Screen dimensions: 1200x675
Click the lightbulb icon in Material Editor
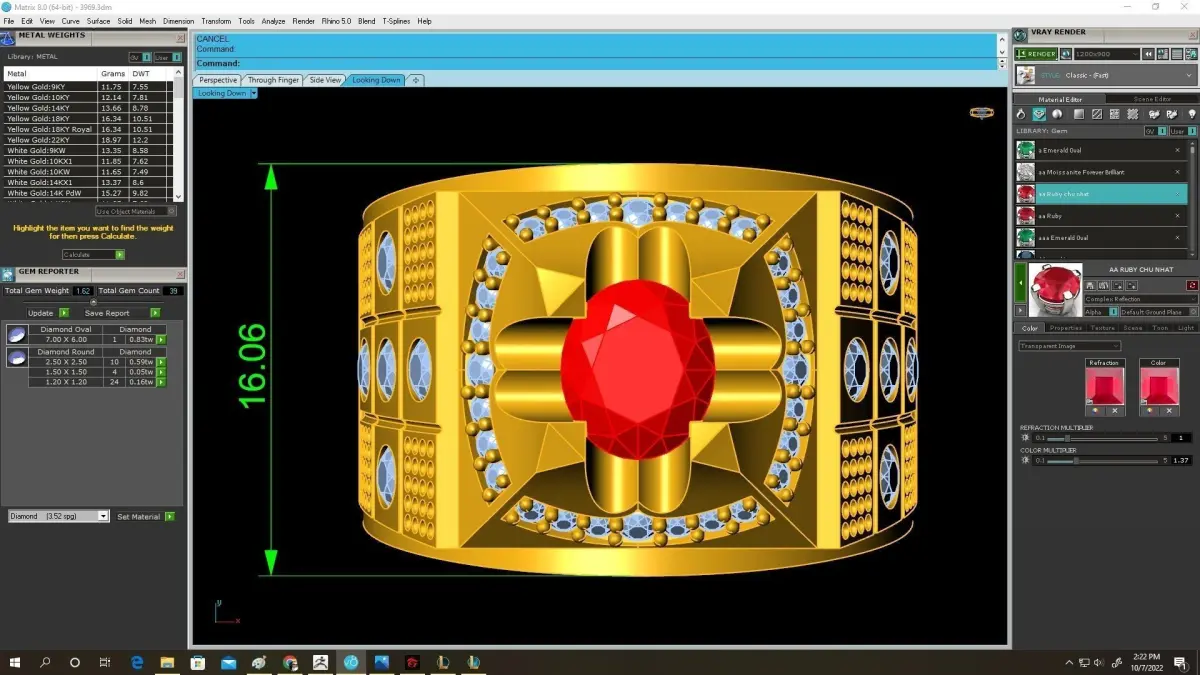[1191, 114]
